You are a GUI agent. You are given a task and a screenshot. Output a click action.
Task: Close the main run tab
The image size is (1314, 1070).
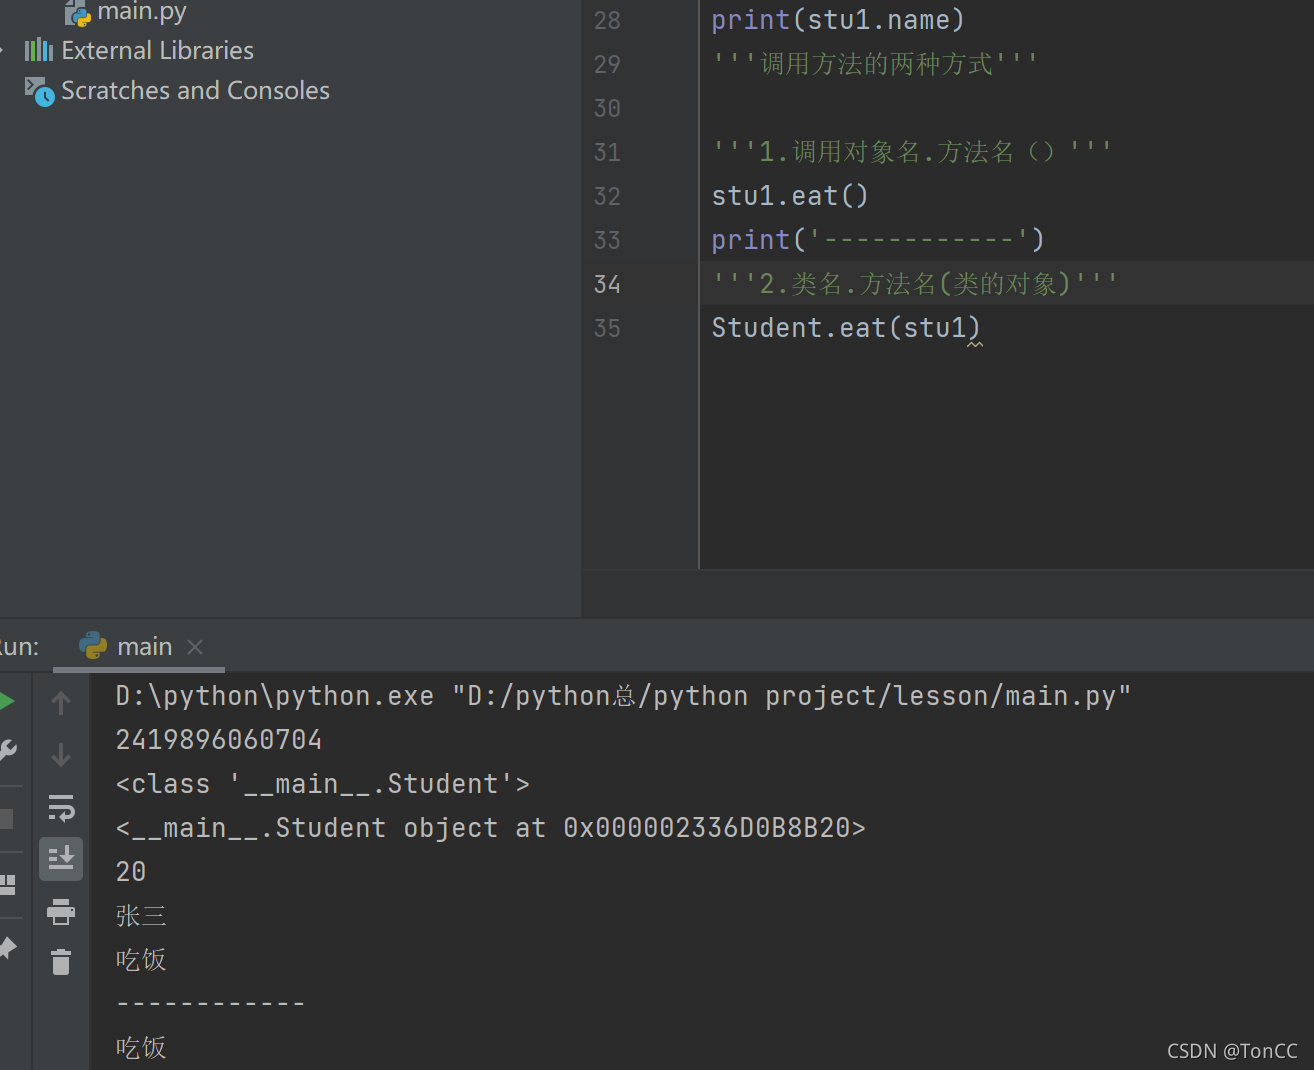coord(195,647)
